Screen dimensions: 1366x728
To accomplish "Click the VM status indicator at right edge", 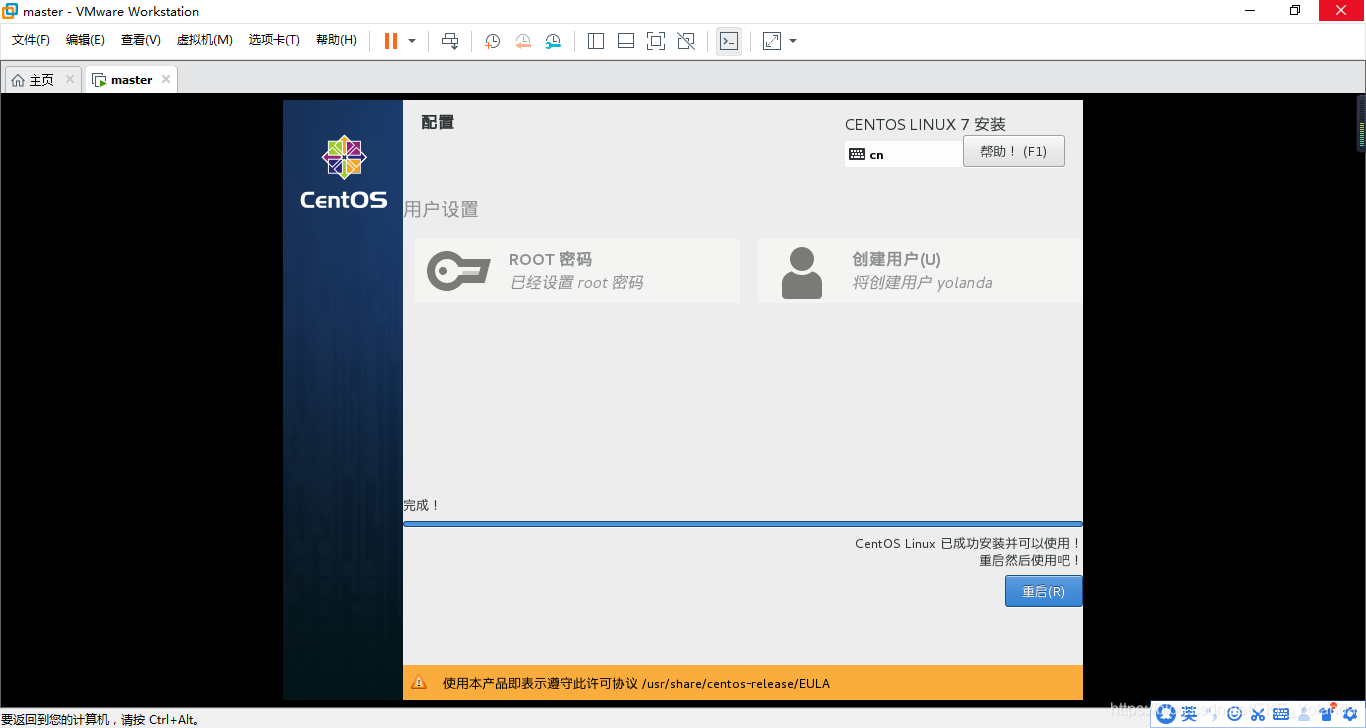I will (x=1361, y=122).
